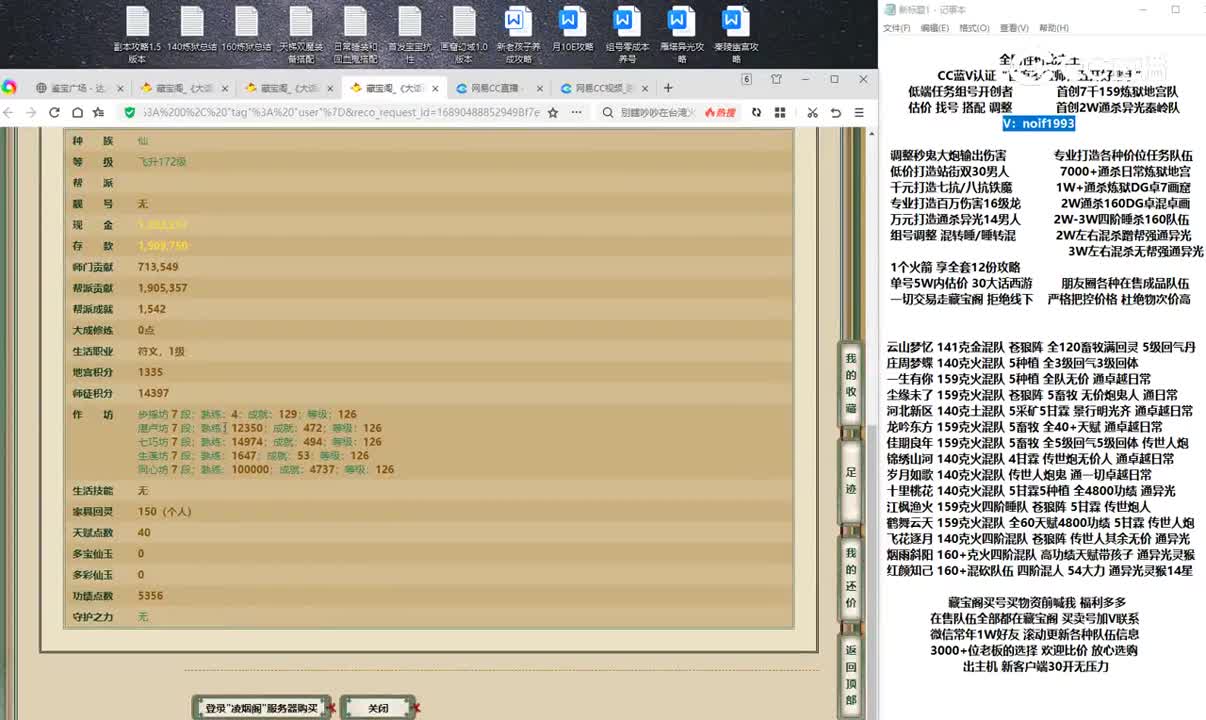The image size is (1206, 720).
Task: Go forward in the browser
Action: click(31, 113)
